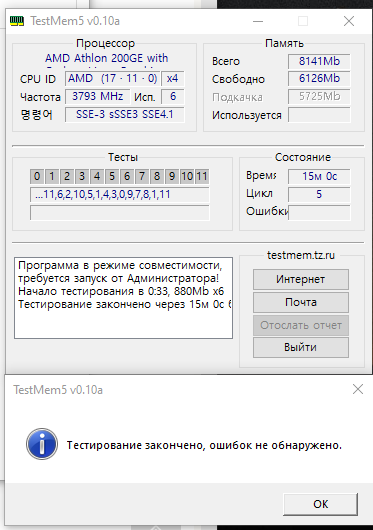The height and width of the screenshot is (530, 373).
Task: Click the free memory value 6126Mb
Action: 319,78
